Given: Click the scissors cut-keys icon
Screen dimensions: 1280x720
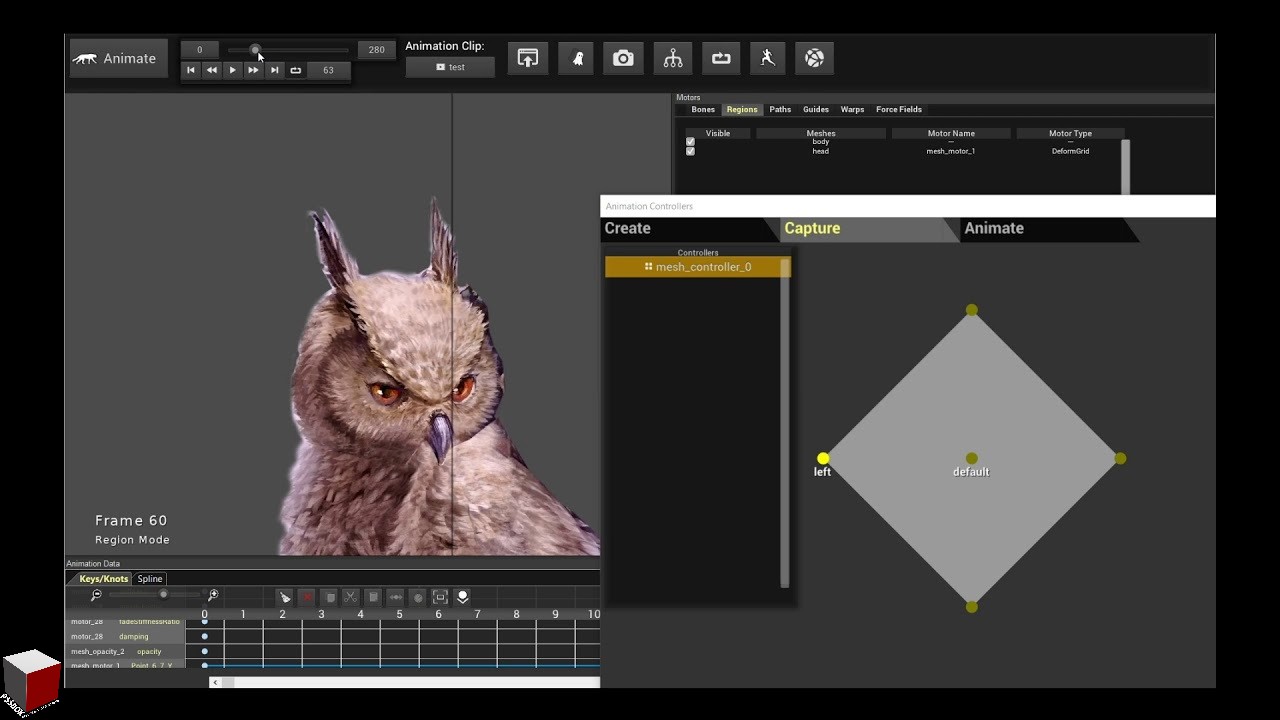Looking at the screenshot, I should pos(351,597).
